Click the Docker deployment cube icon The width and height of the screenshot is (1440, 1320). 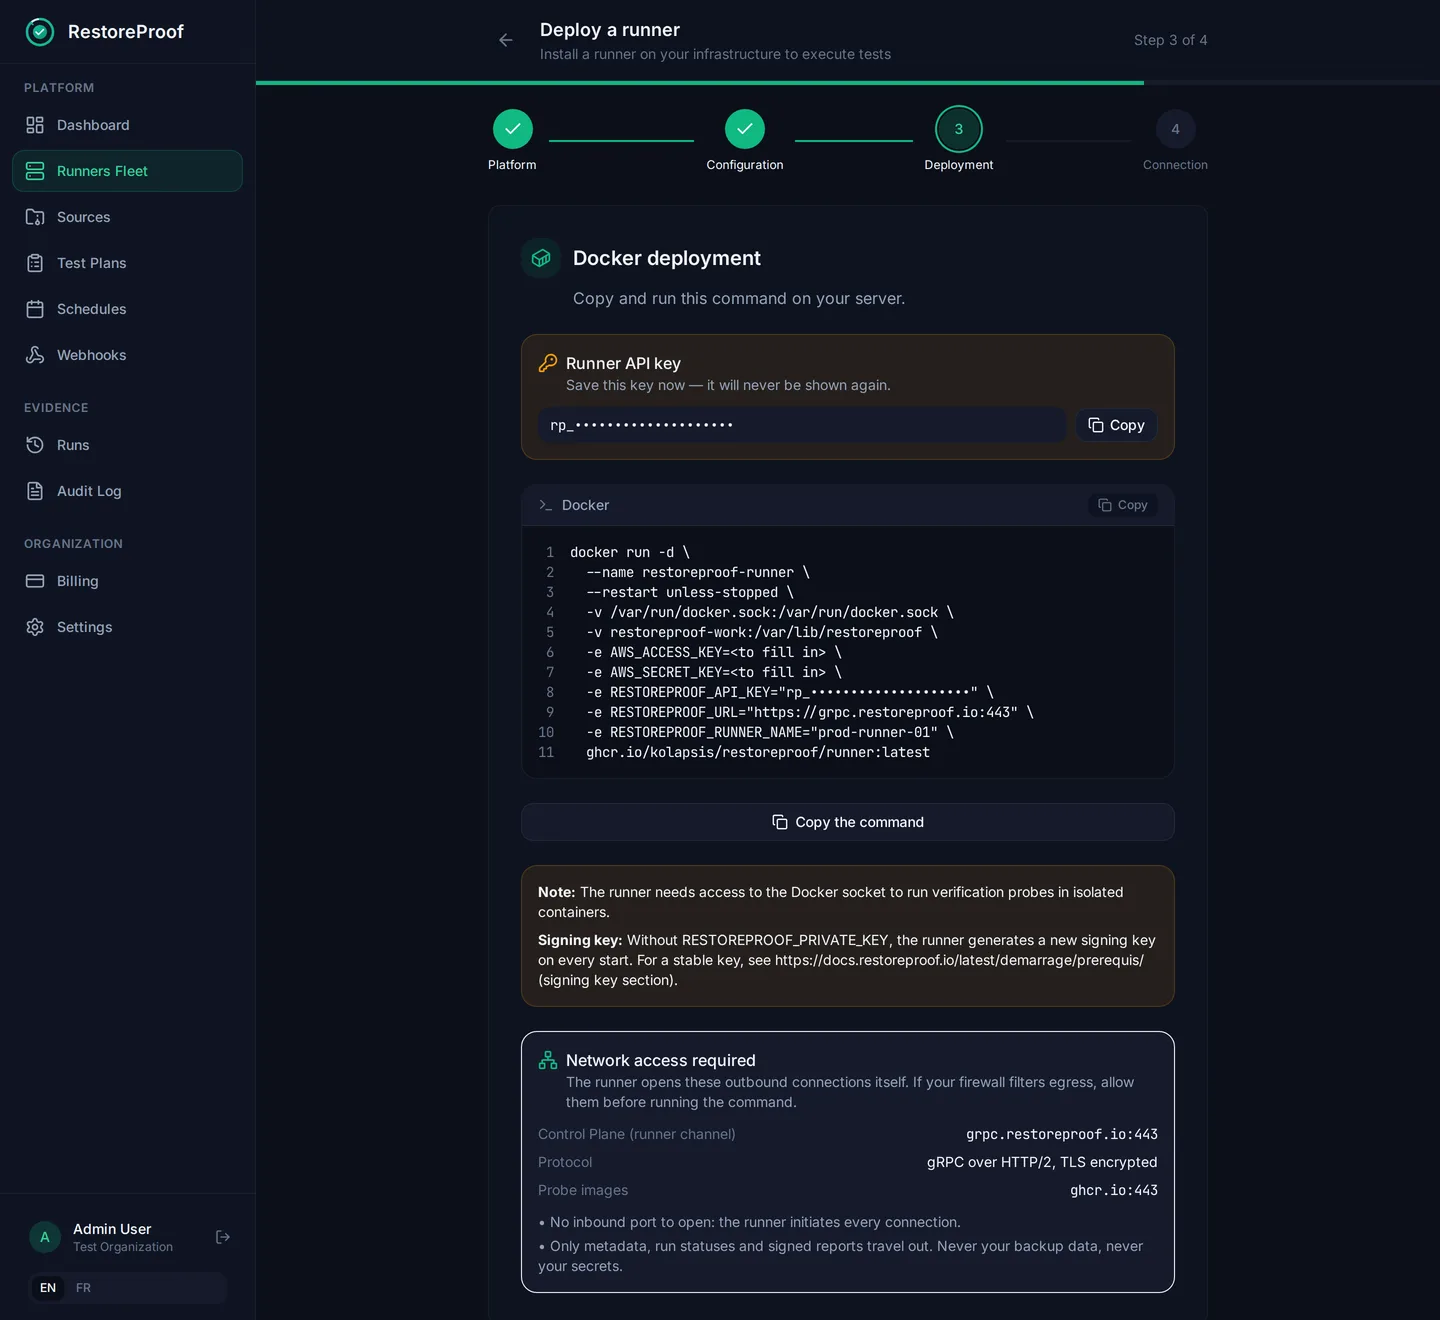click(541, 258)
